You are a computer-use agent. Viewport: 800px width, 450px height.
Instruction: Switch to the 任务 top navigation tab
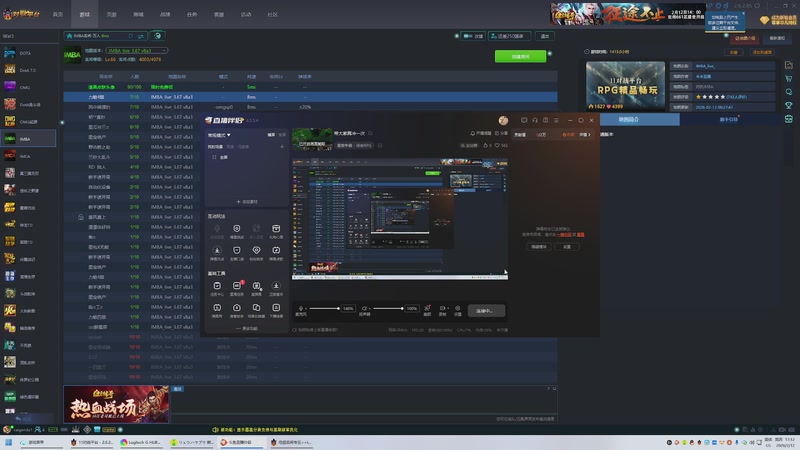tap(192, 14)
